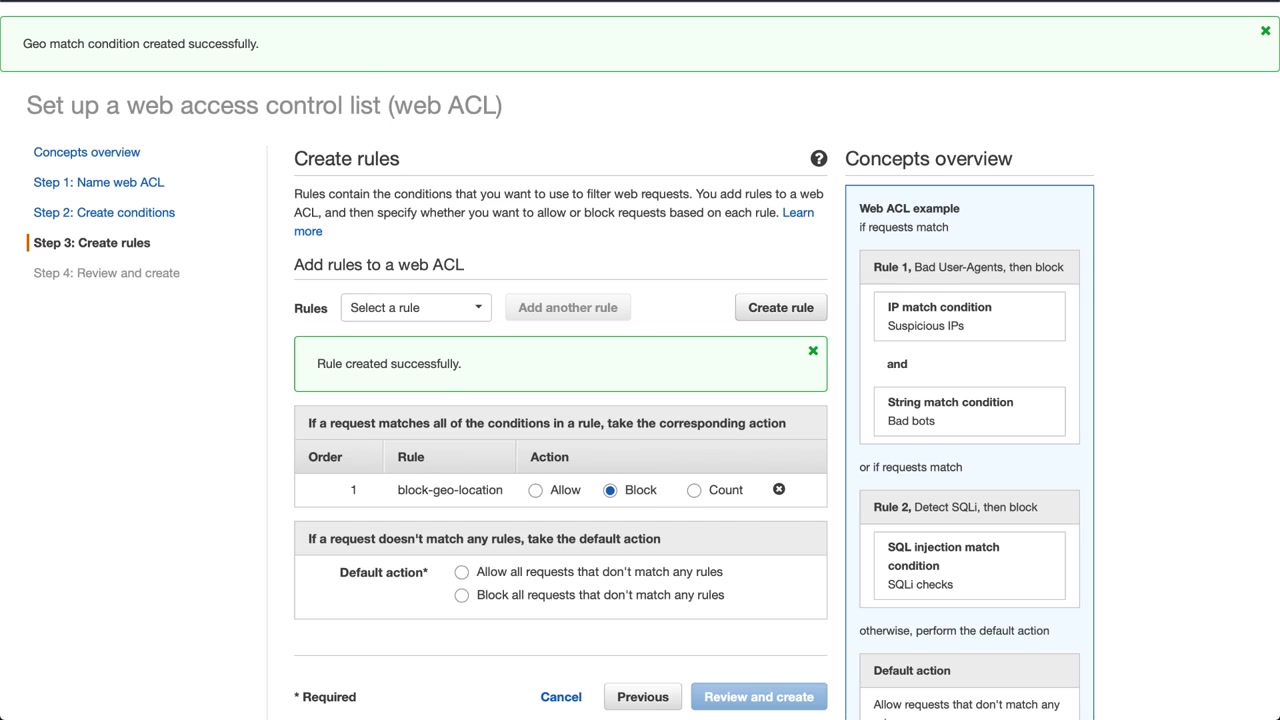The height and width of the screenshot is (720, 1280).
Task: Click the Create rule button
Action: point(781,308)
